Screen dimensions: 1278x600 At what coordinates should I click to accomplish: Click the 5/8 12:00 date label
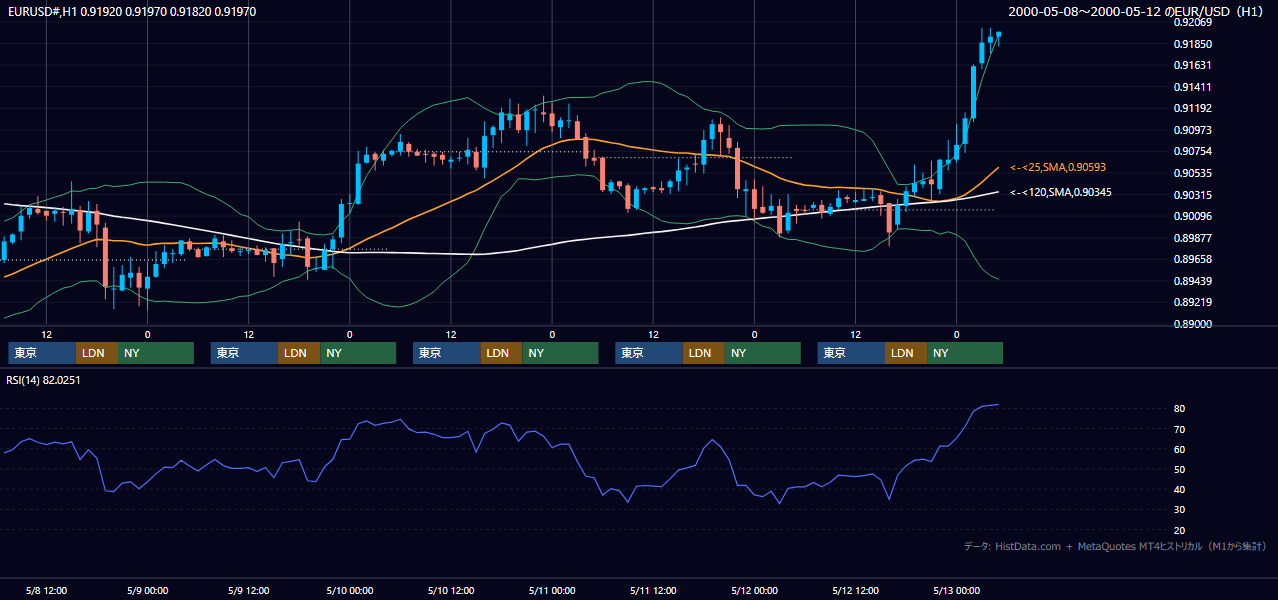click(45, 590)
